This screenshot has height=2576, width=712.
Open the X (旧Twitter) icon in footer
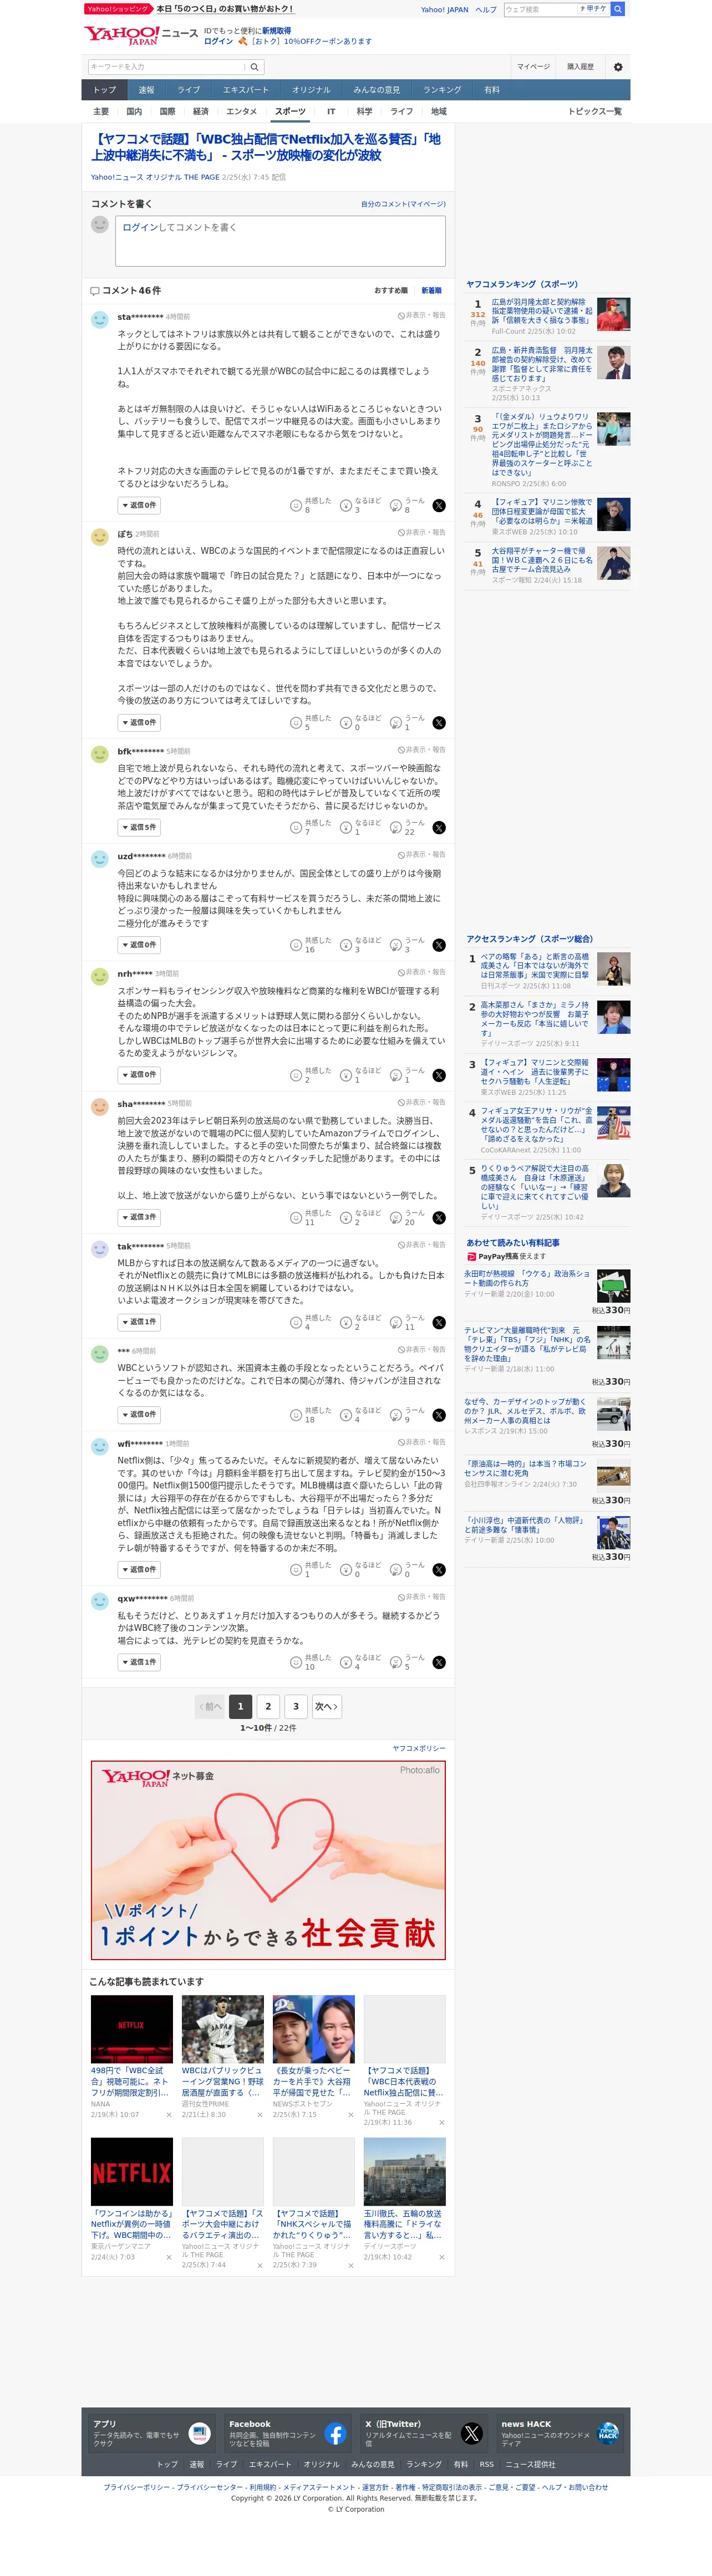pyautogui.click(x=472, y=2434)
